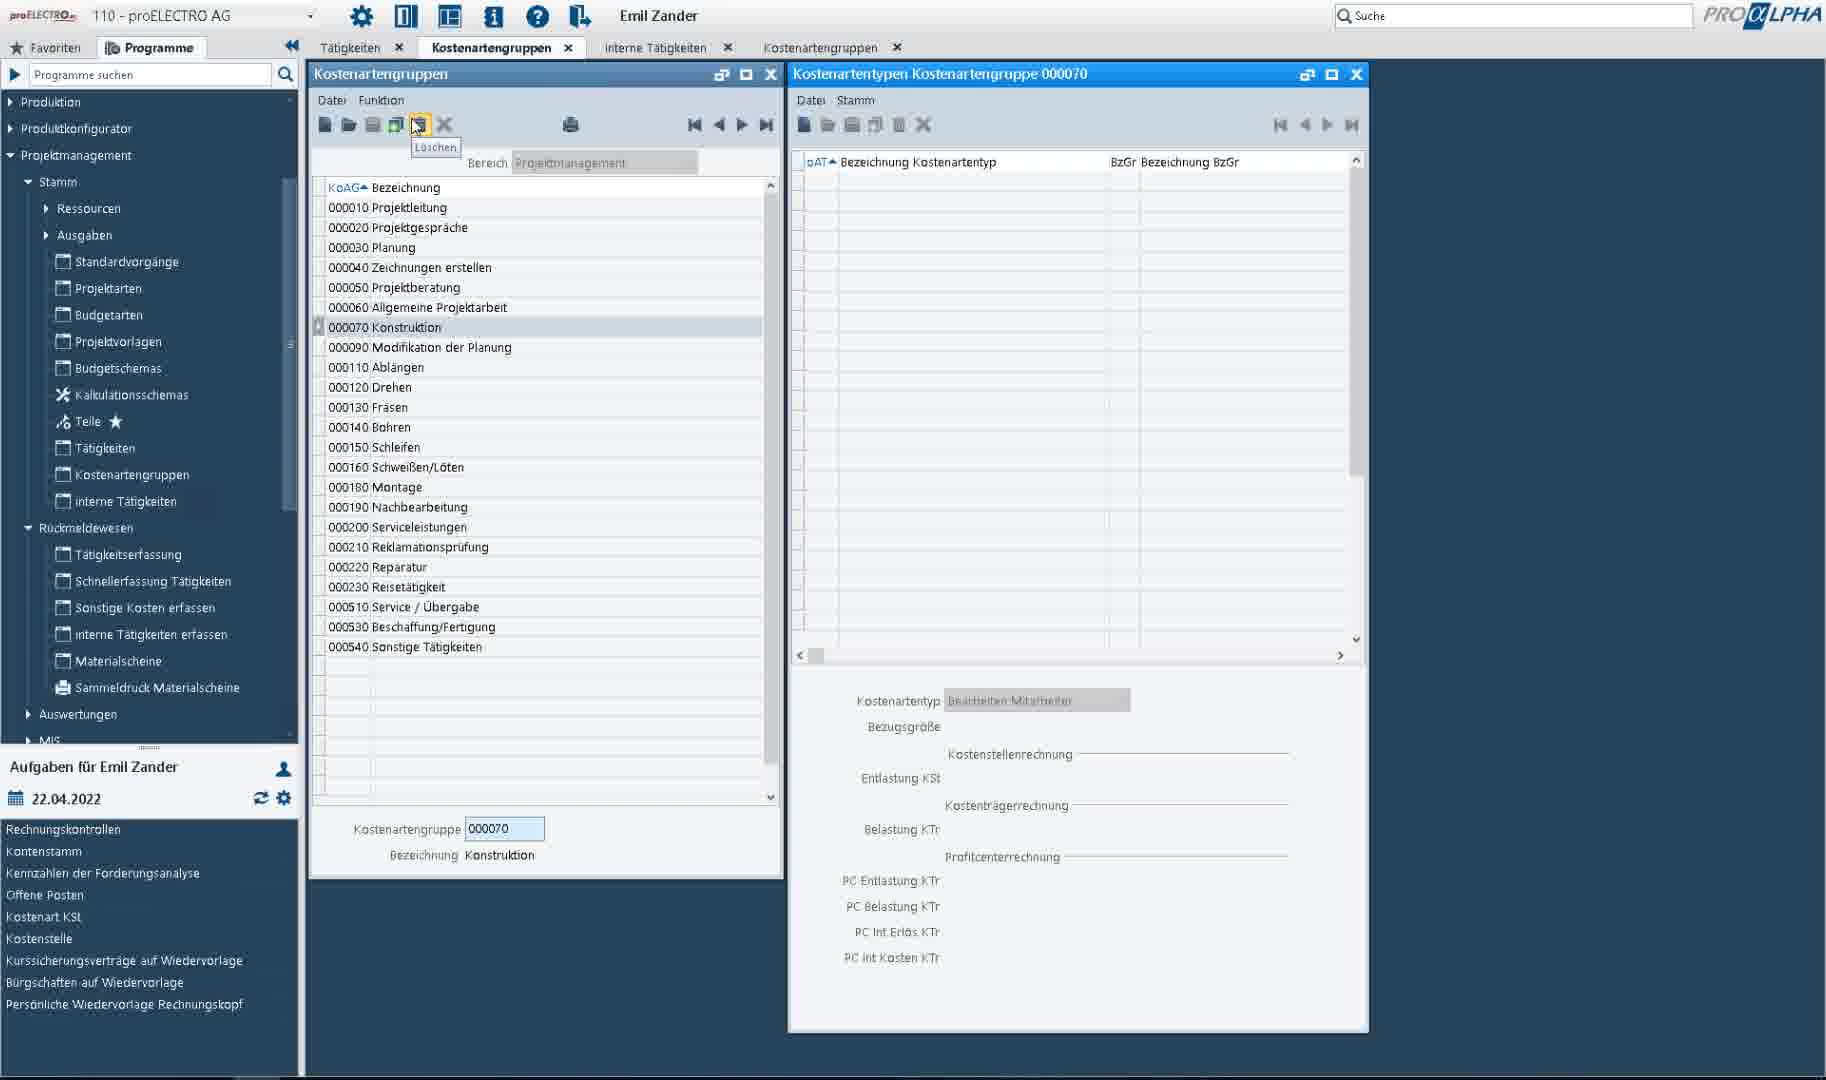Image resolution: width=1826 pixels, height=1080 pixels.
Task: Open the Stamm menu in Kostenartentypen window
Action: pos(855,100)
